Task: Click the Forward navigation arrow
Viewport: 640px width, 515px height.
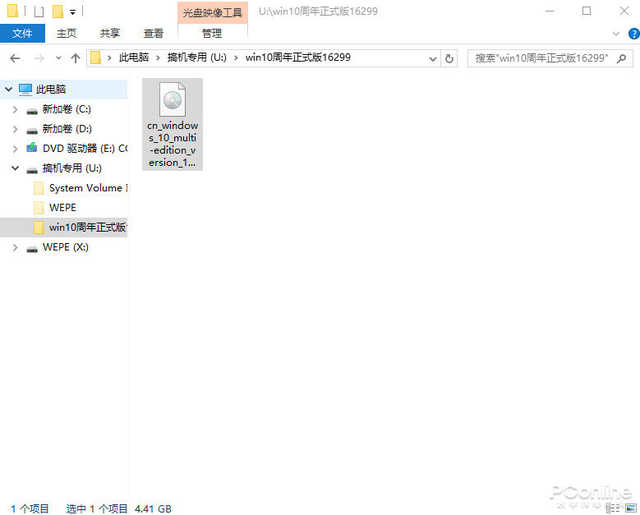Action: coord(39,58)
